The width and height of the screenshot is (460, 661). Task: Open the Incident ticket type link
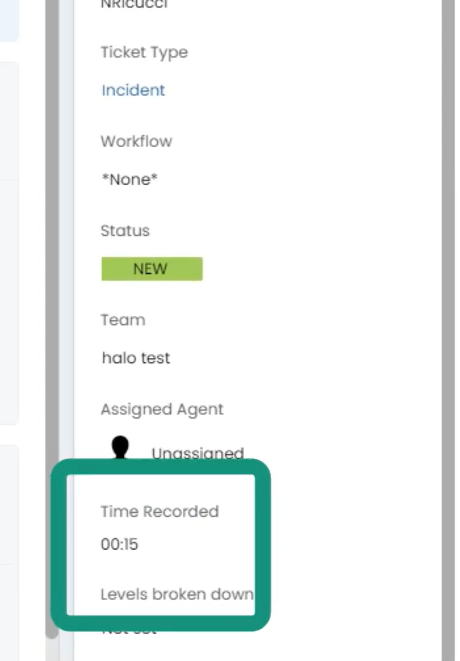pos(133,90)
